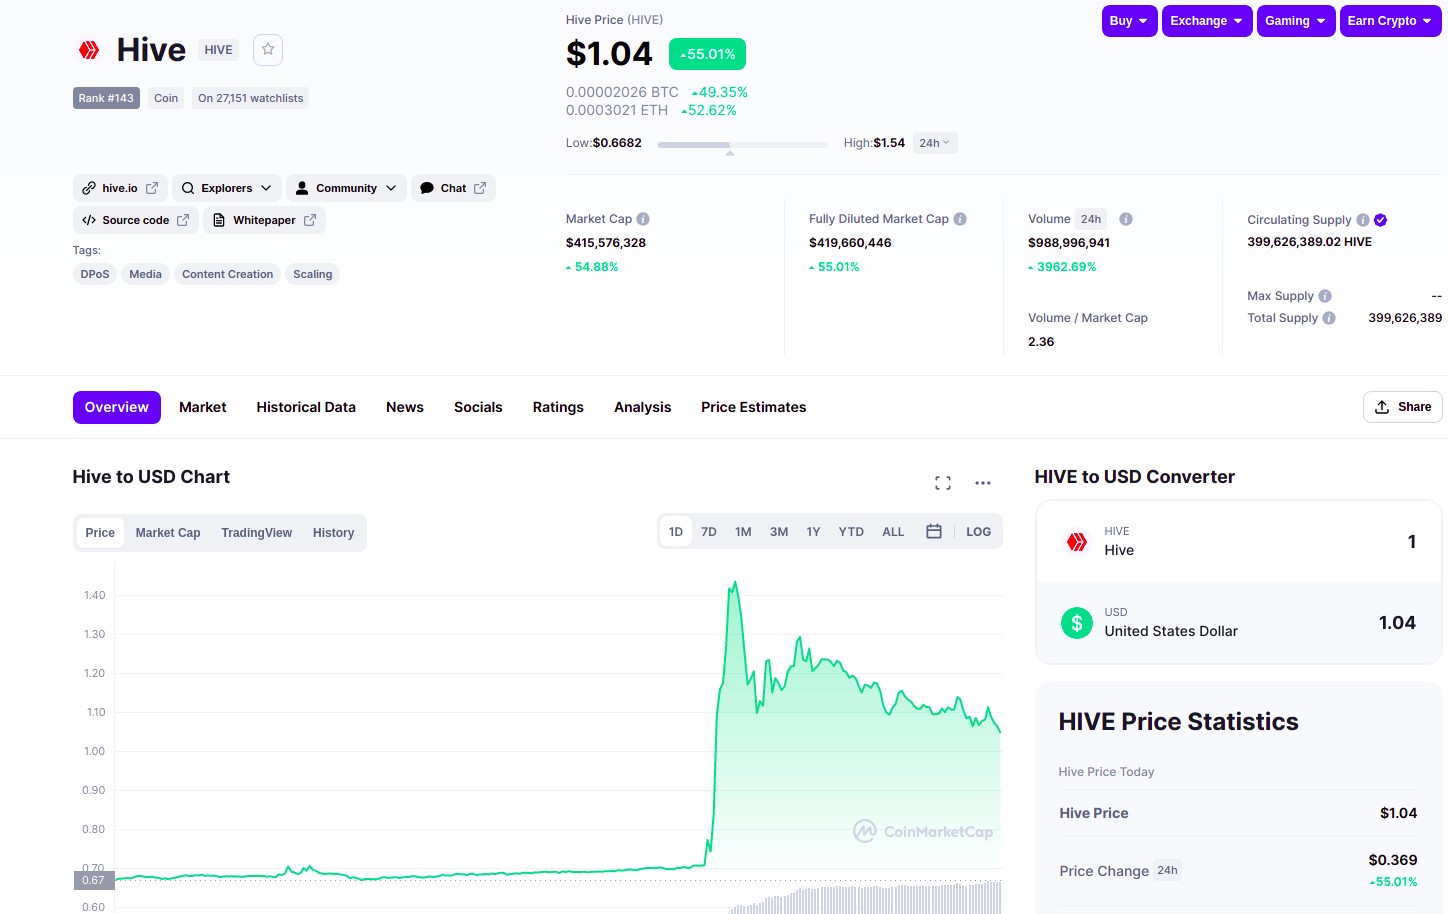Open the chart calendar date picker
1448x914 pixels.
[934, 532]
